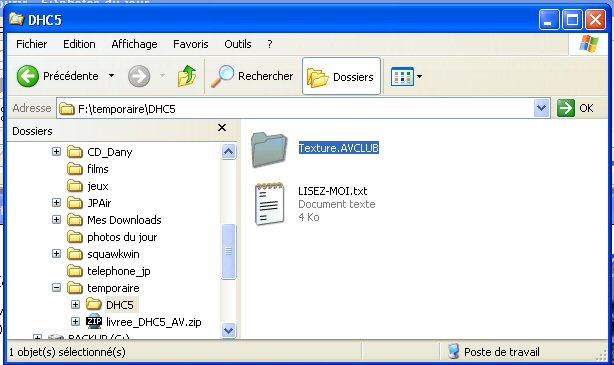Open the Fichier menu

pyautogui.click(x=32, y=44)
